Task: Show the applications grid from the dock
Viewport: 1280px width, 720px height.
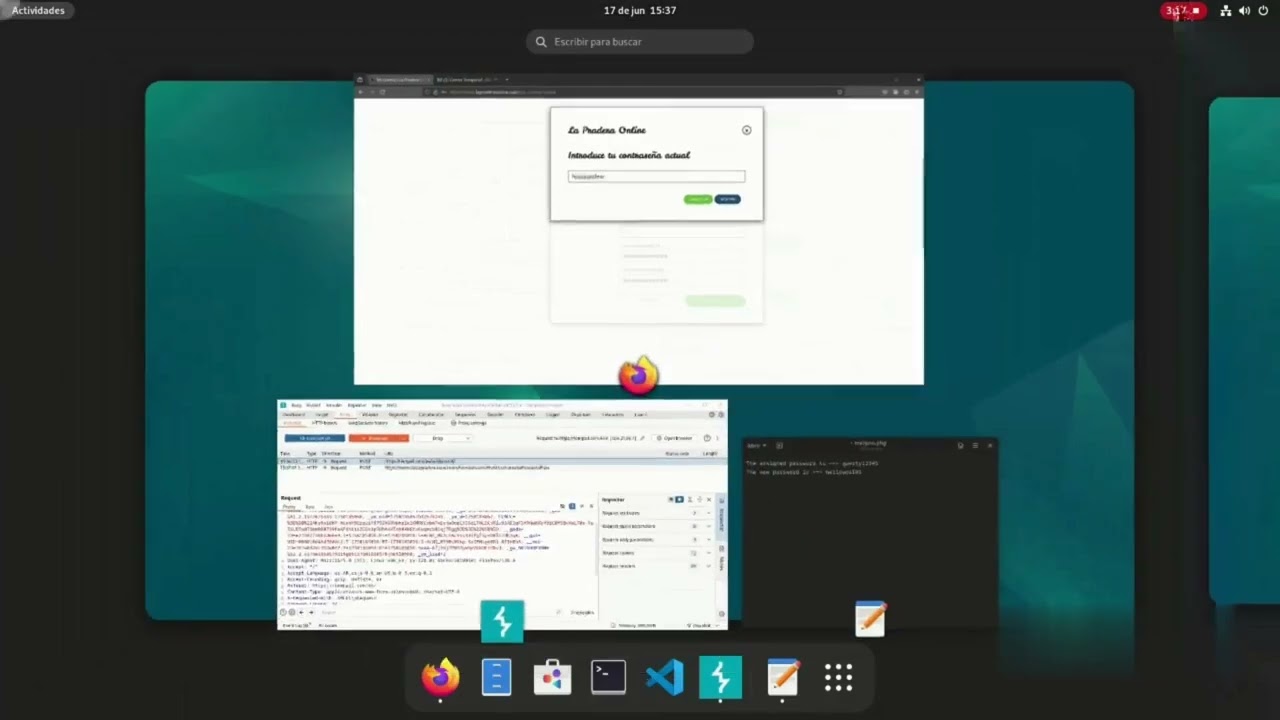Action: pos(838,678)
